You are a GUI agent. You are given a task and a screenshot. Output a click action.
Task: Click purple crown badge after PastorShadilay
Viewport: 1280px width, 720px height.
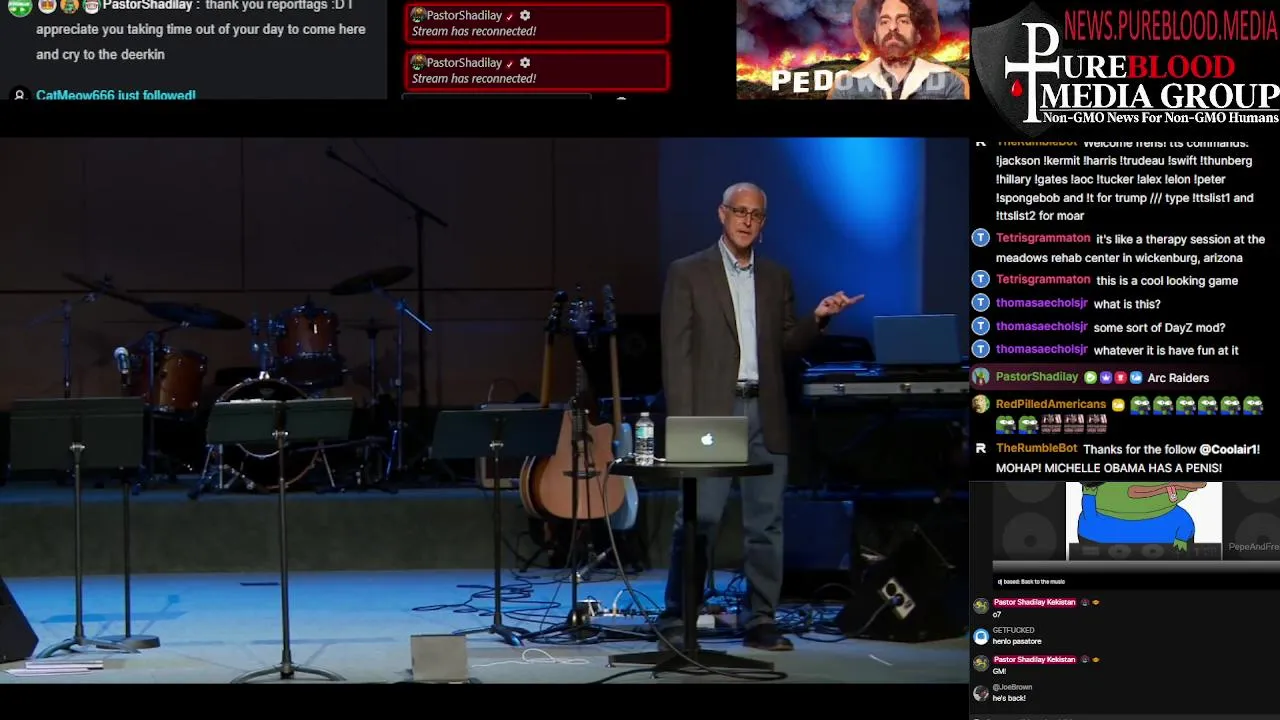point(1106,377)
